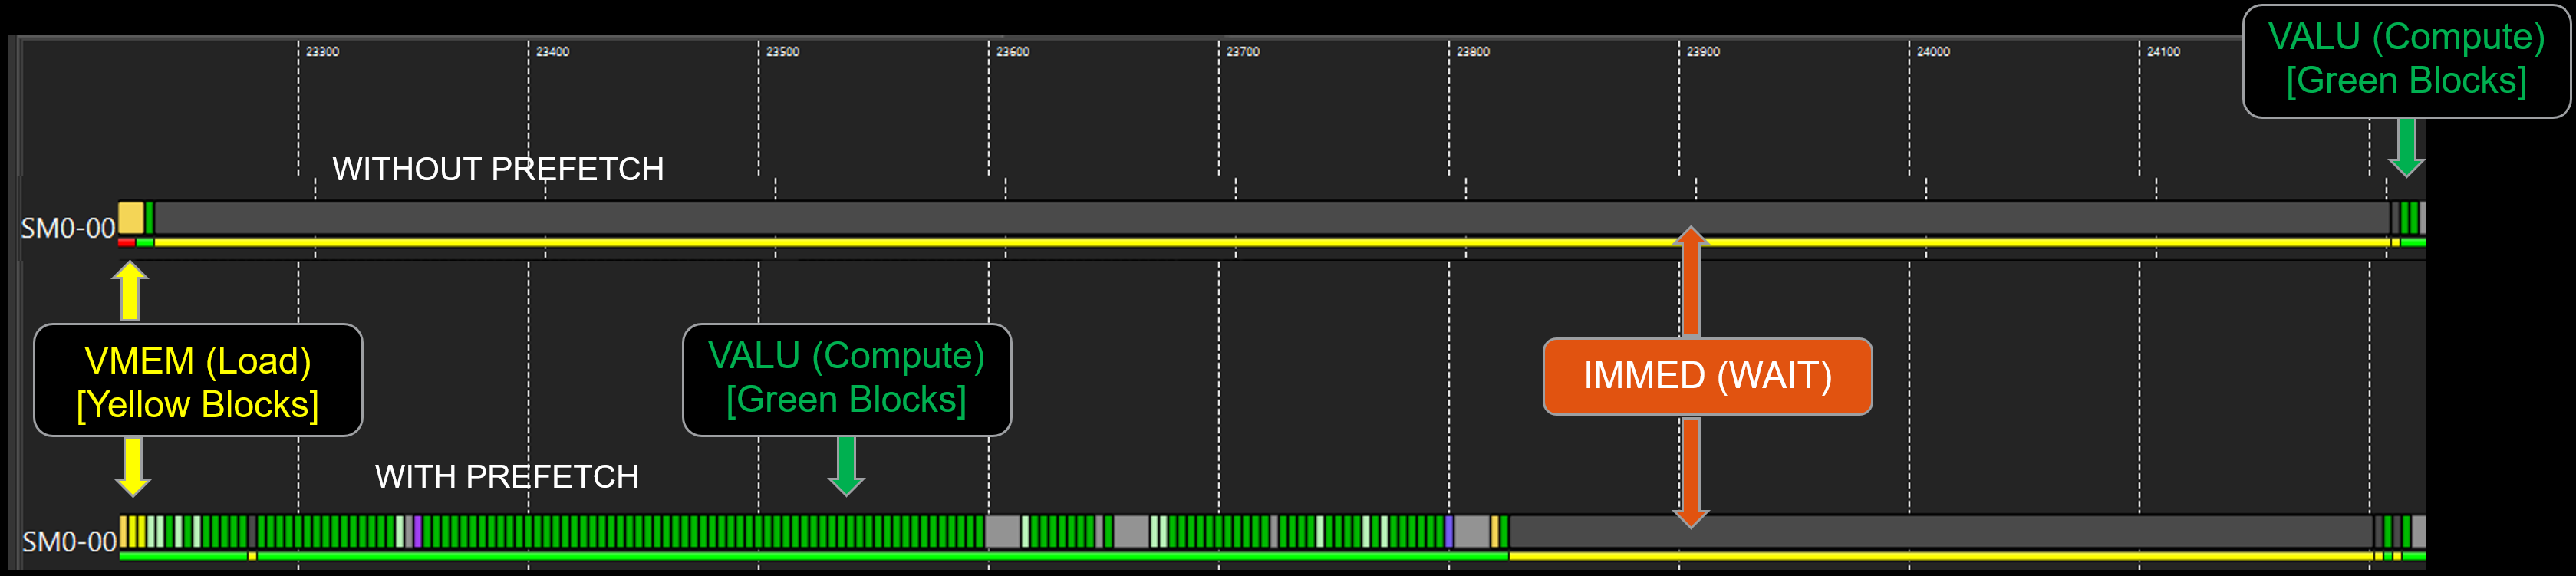
Task: Click the red segment in upper row's state strip
Action: (x=126, y=242)
